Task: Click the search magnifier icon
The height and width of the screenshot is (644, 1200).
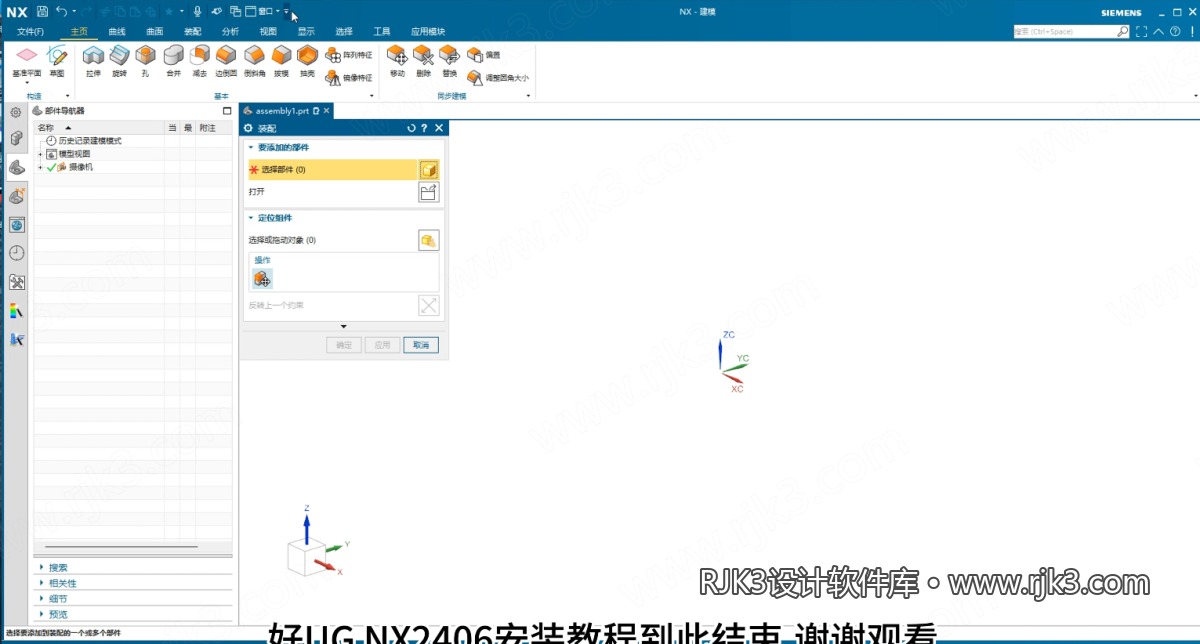Action: tap(1123, 32)
